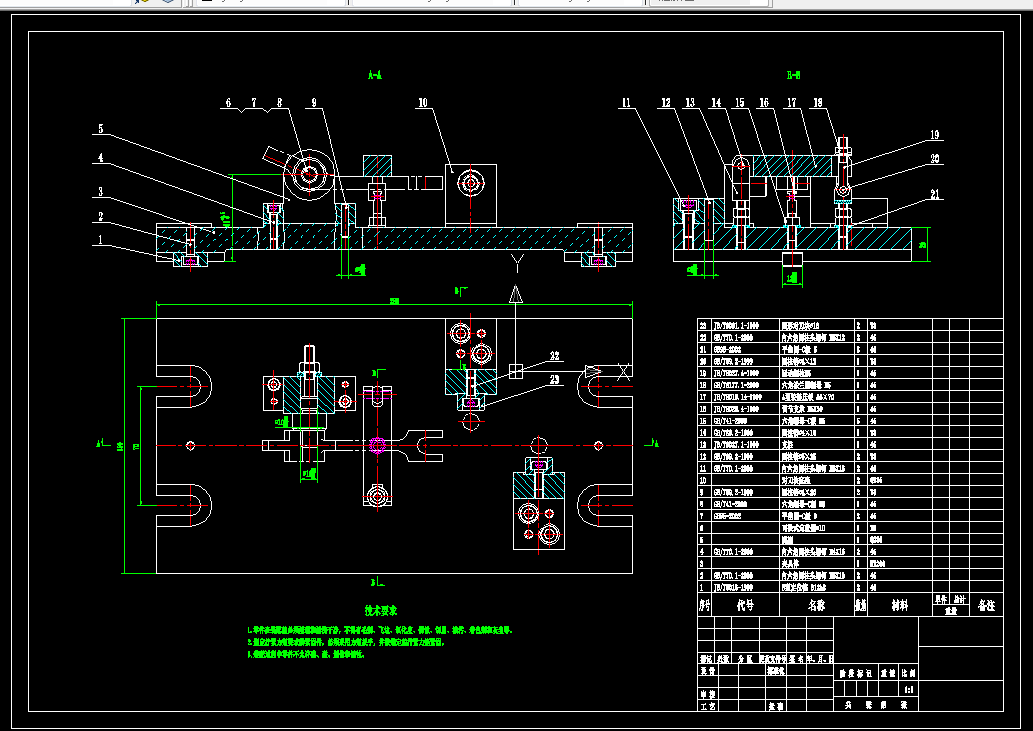Select part callout number 18 in section B-B
The image size is (1033, 731).
[x=818, y=103]
